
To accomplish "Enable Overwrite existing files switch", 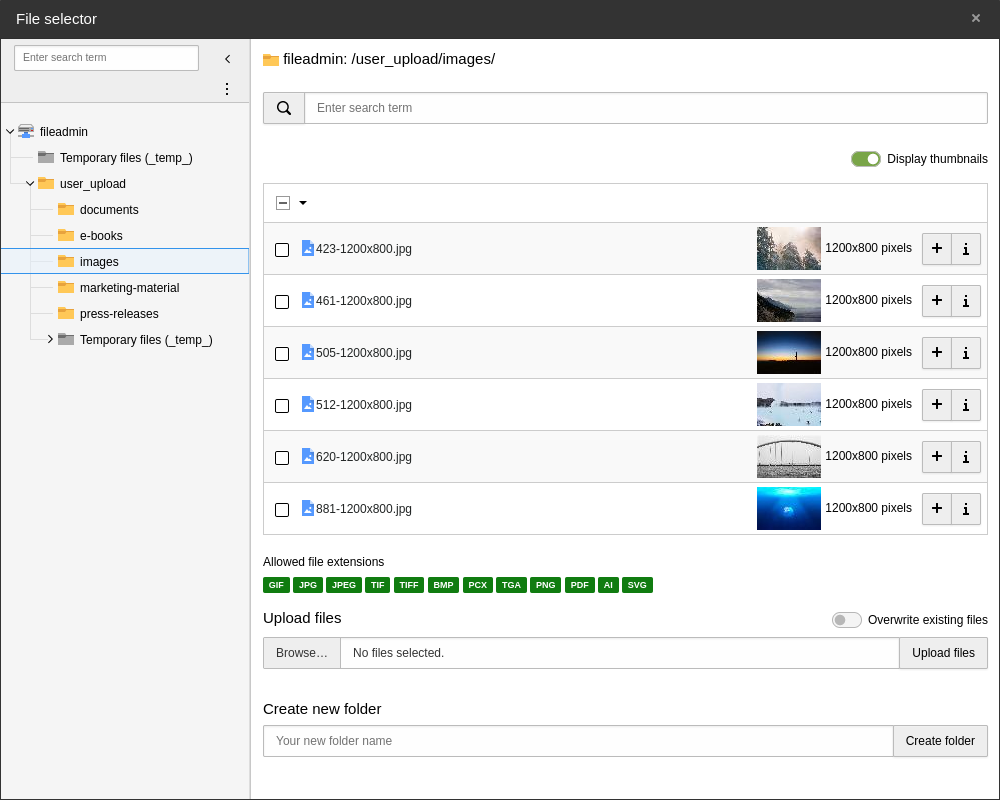I will [846, 620].
